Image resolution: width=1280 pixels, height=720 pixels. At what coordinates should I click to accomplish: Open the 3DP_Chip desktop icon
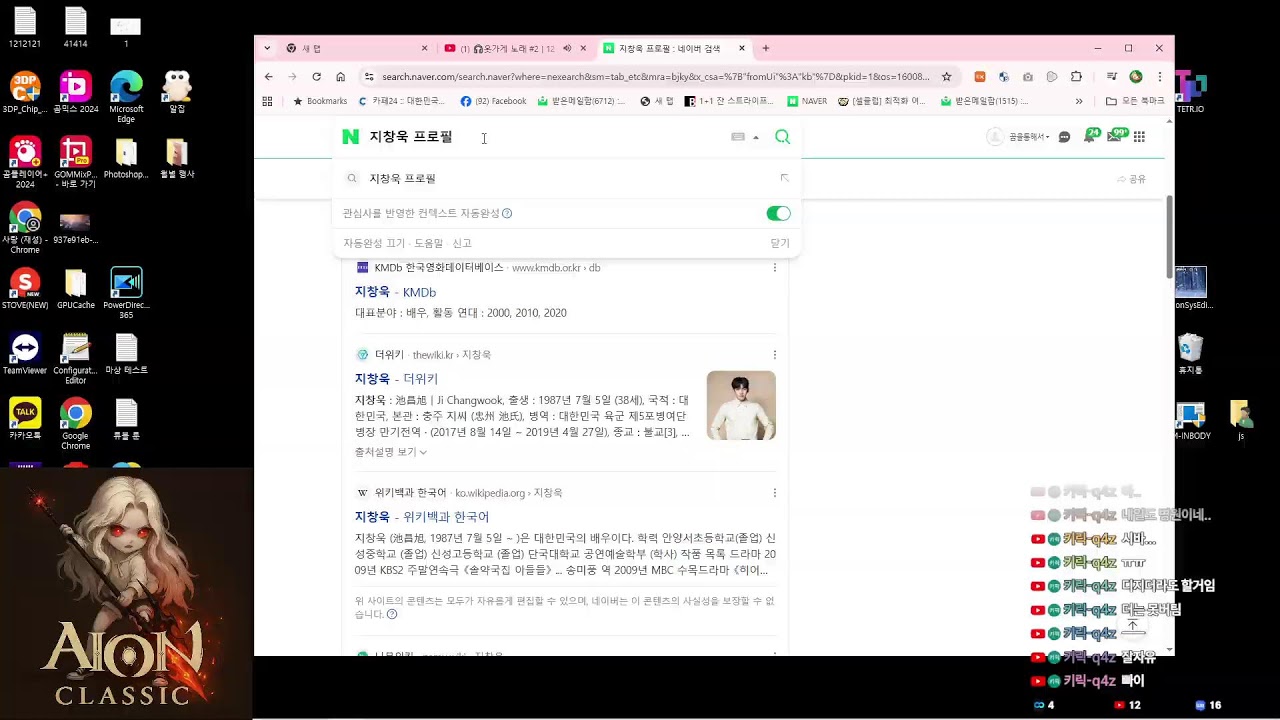coord(25,93)
